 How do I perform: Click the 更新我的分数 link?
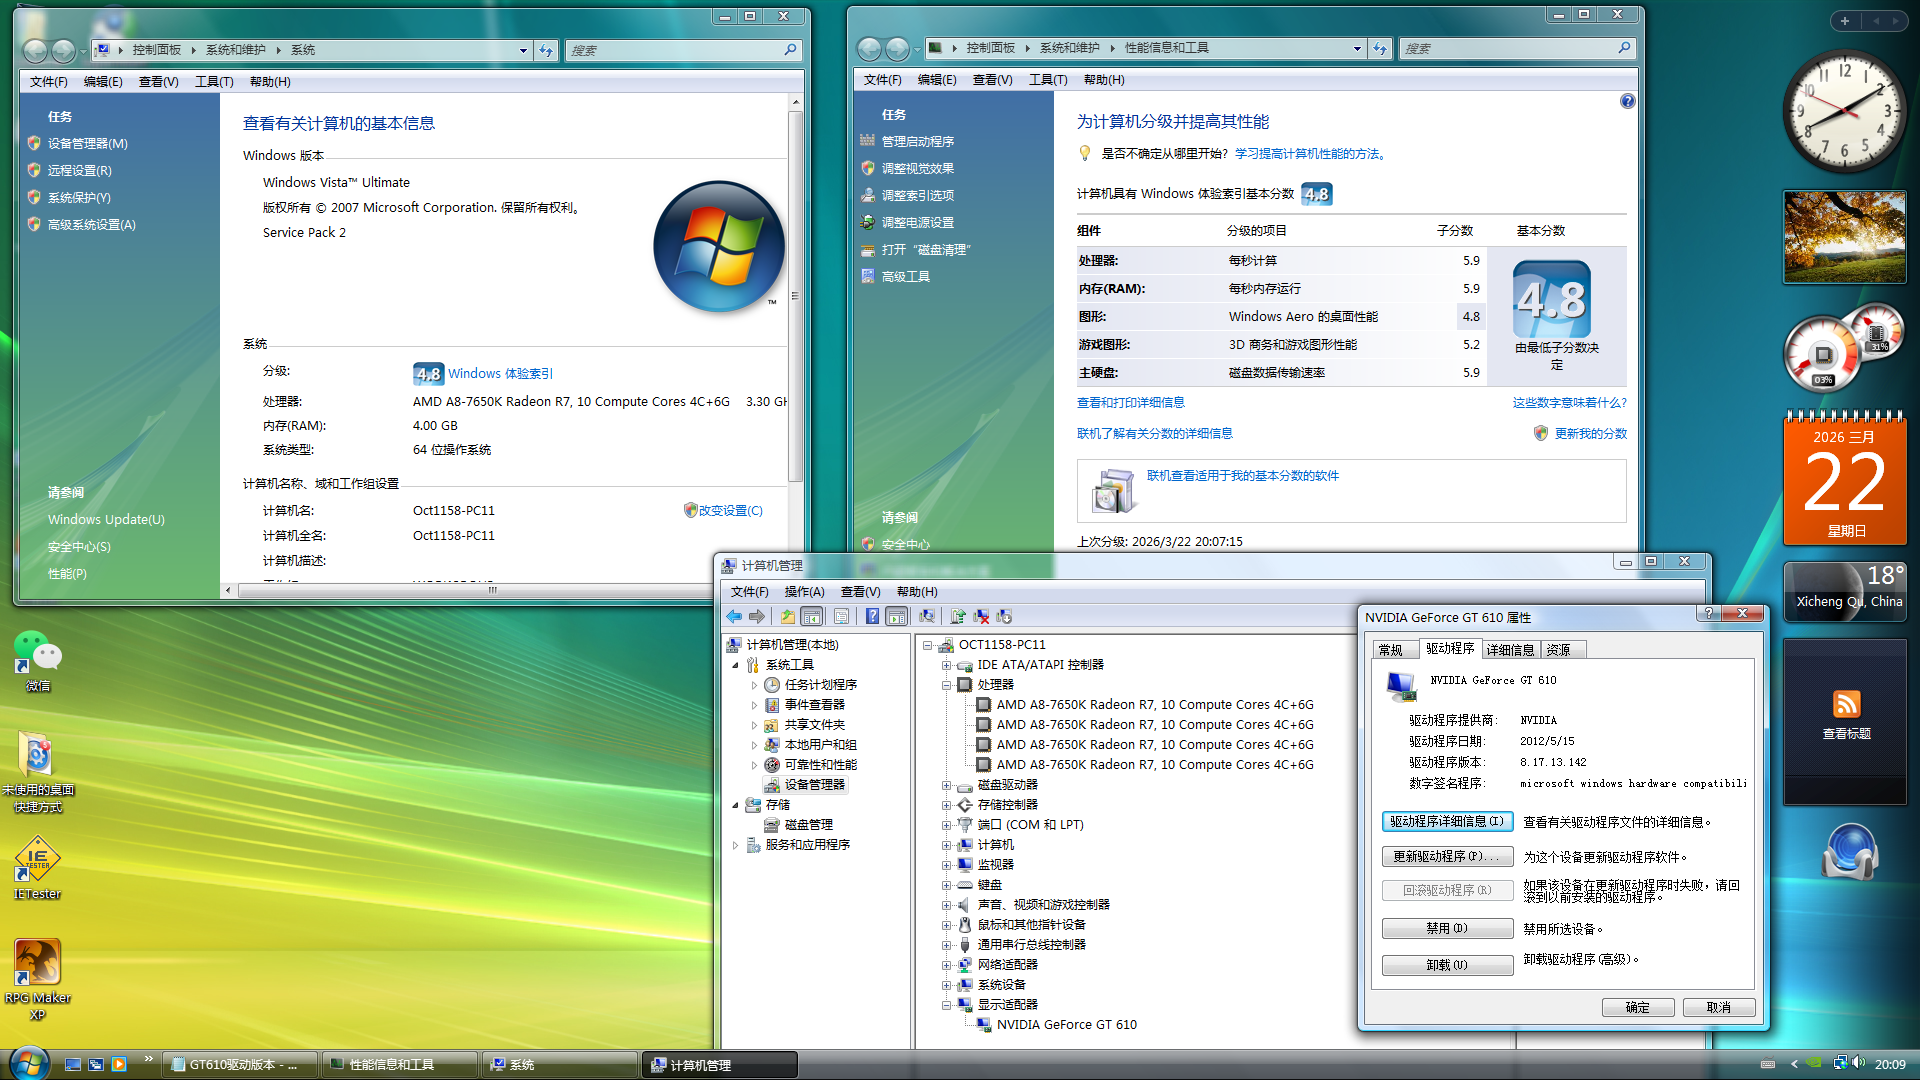coord(1590,433)
